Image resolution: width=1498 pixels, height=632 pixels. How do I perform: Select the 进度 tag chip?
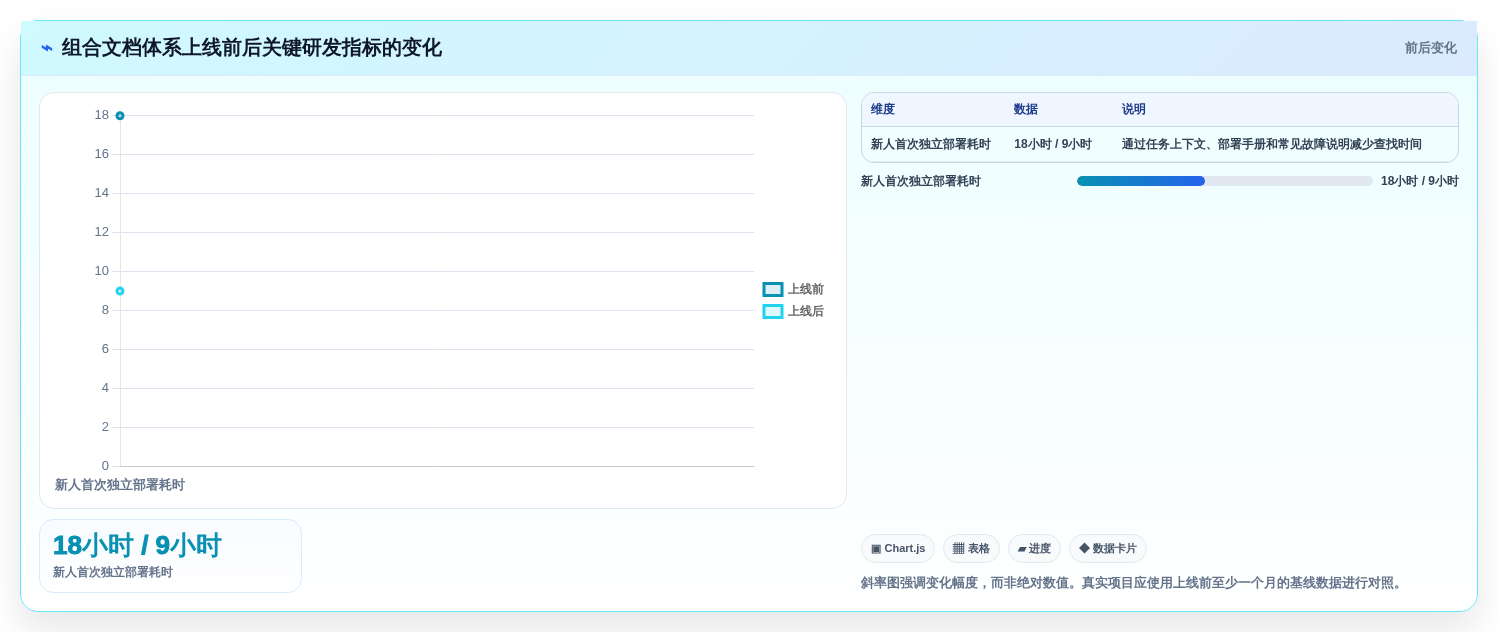coord(1034,548)
